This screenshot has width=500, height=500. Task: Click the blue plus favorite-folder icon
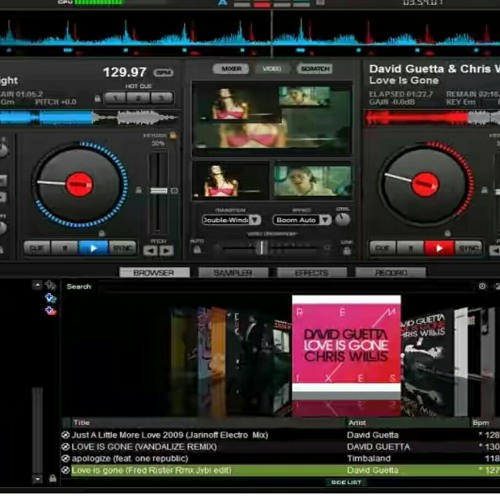click(x=51, y=298)
